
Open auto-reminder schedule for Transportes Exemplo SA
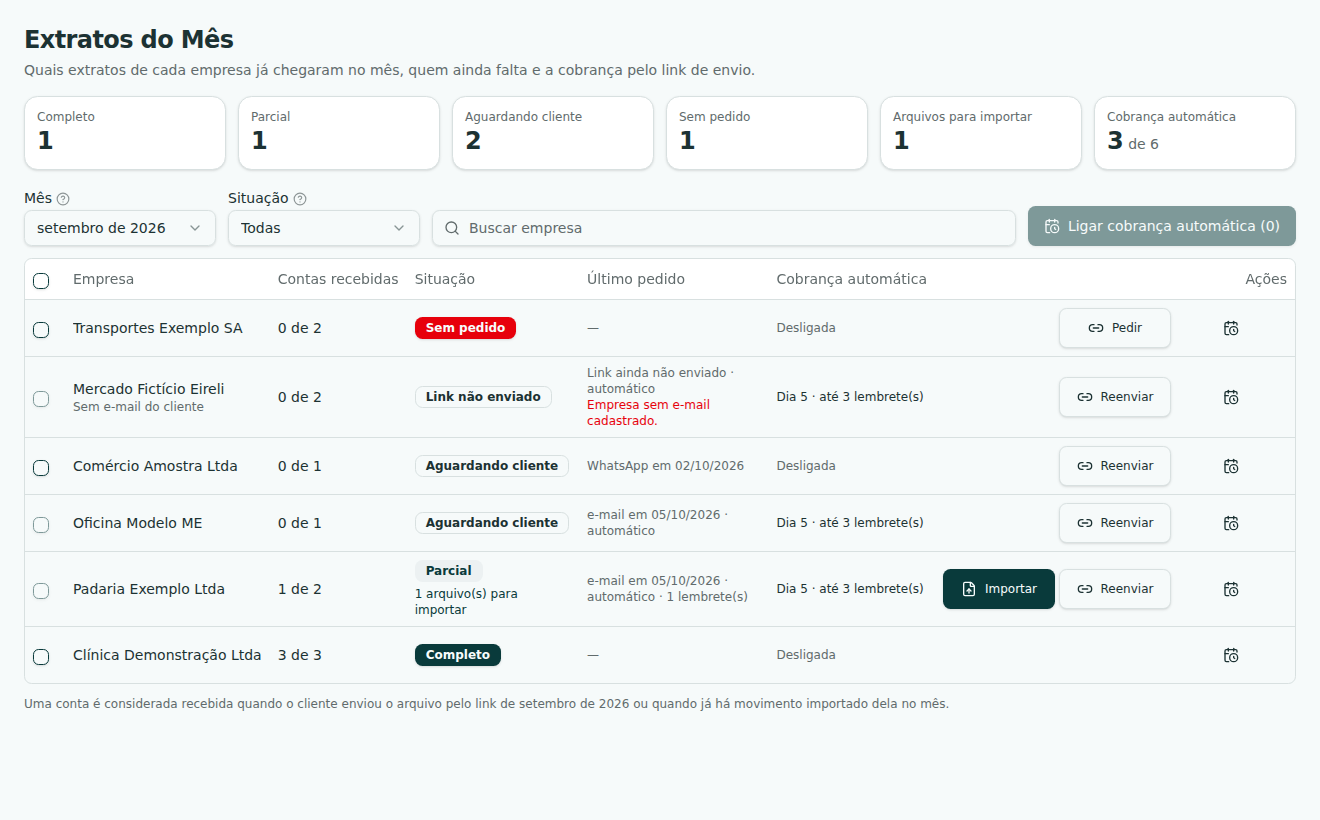coord(1231,328)
